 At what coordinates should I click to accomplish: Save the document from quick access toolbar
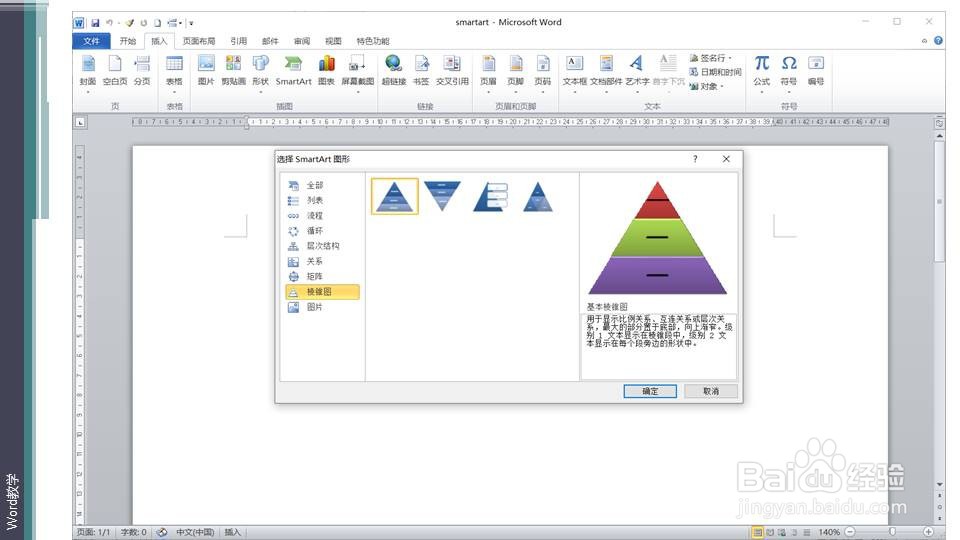tap(95, 23)
